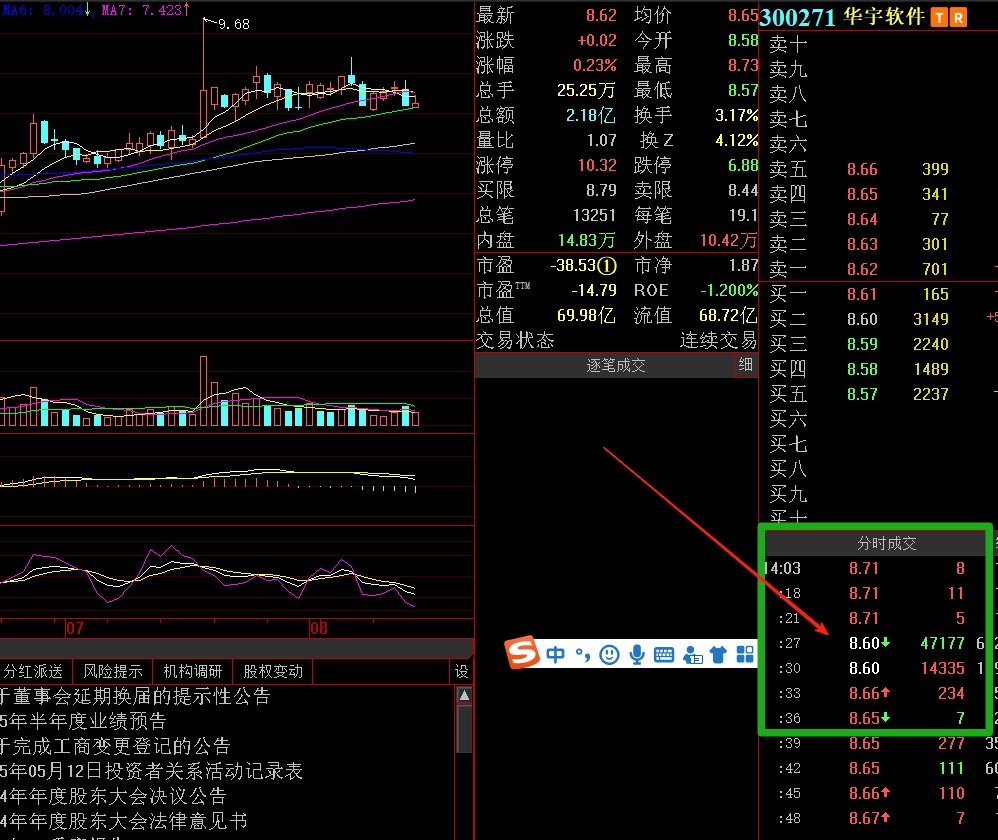Click the 总额 value 2.18亿
This screenshot has width=998, height=840.
[591, 115]
